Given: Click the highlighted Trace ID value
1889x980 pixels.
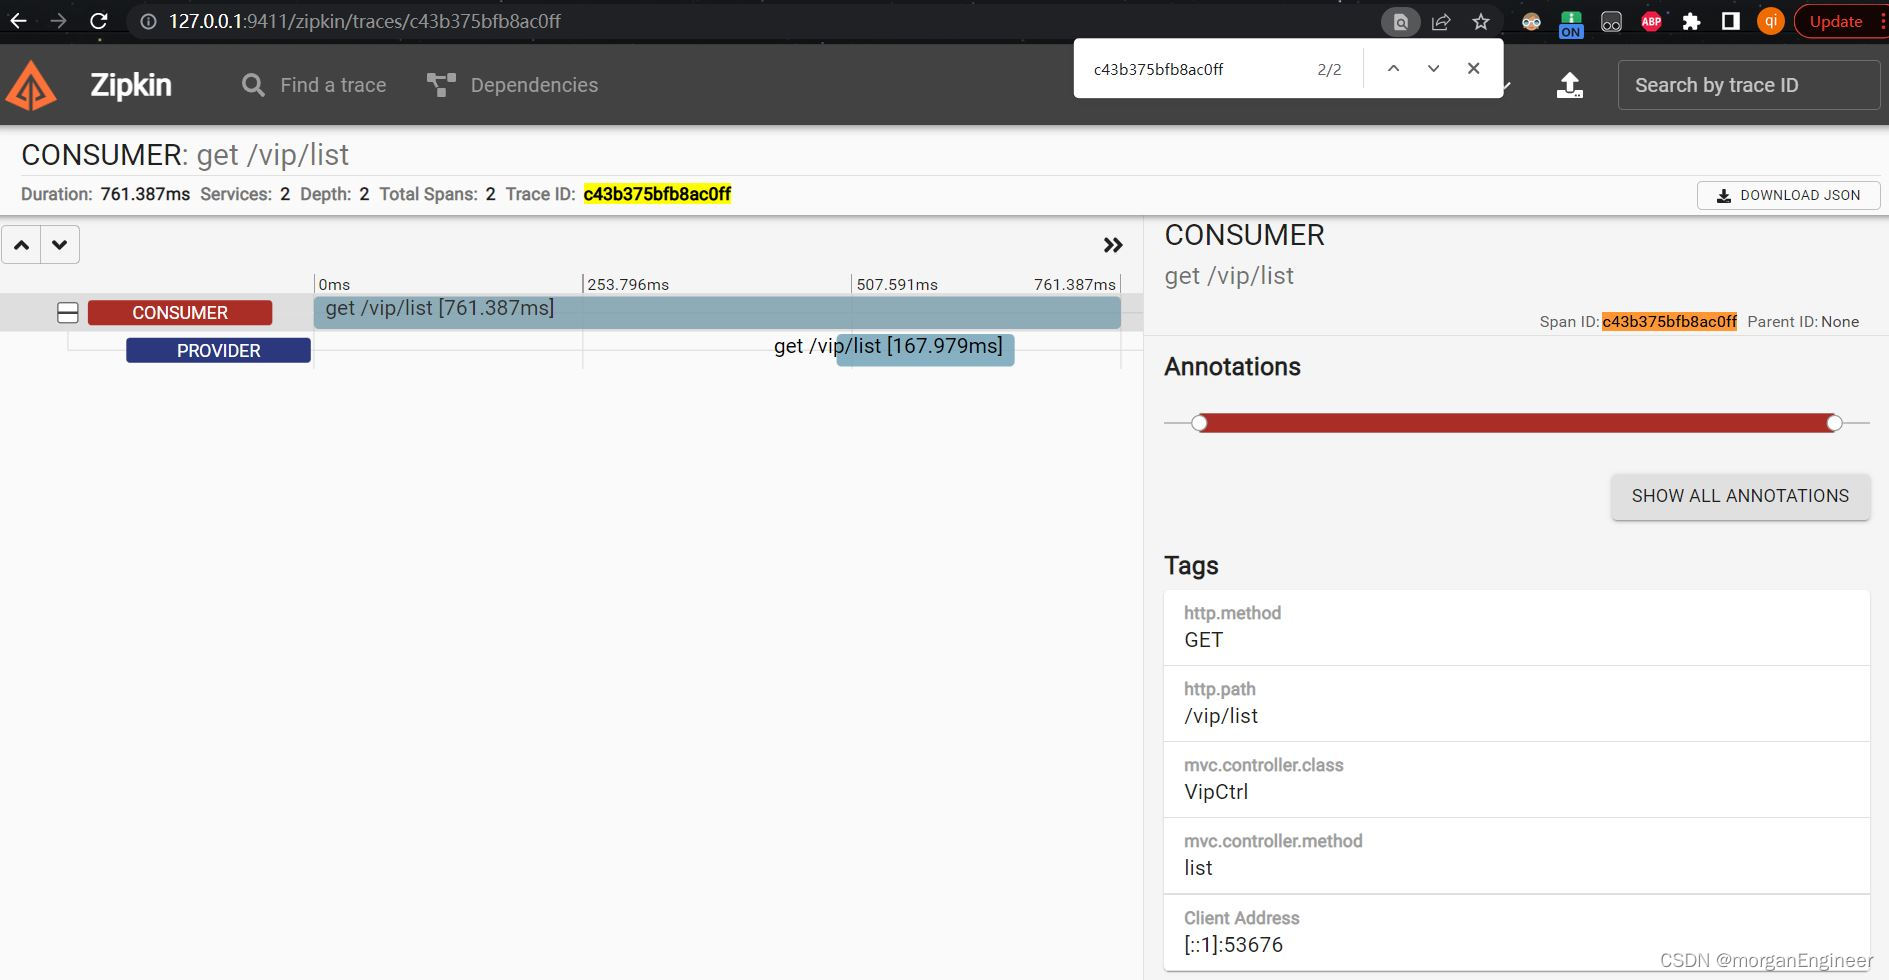Looking at the screenshot, I should click(x=657, y=194).
